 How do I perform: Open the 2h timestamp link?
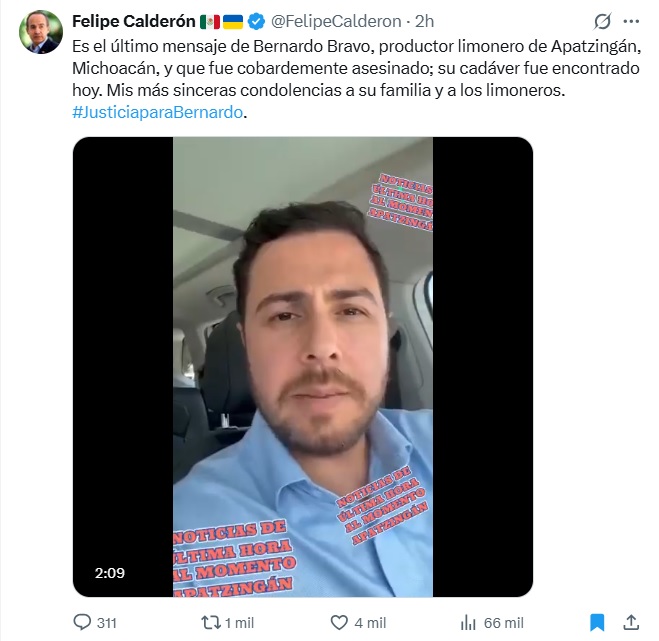tap(424, 21)
